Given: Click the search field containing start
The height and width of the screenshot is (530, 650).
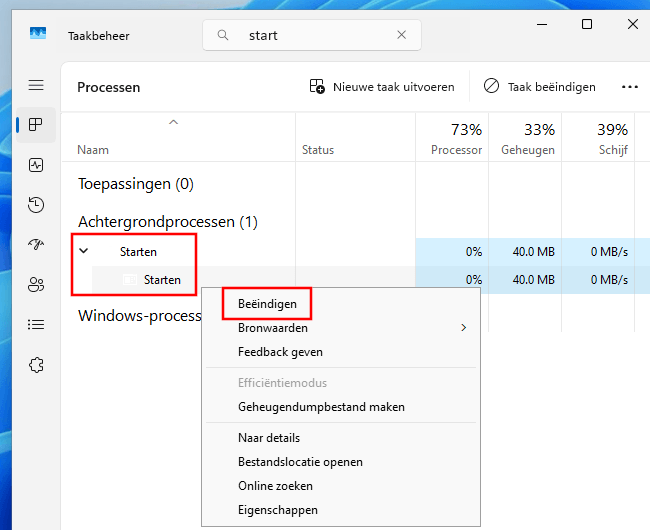Looking at the screenshot, I should (x=312, y=35).
